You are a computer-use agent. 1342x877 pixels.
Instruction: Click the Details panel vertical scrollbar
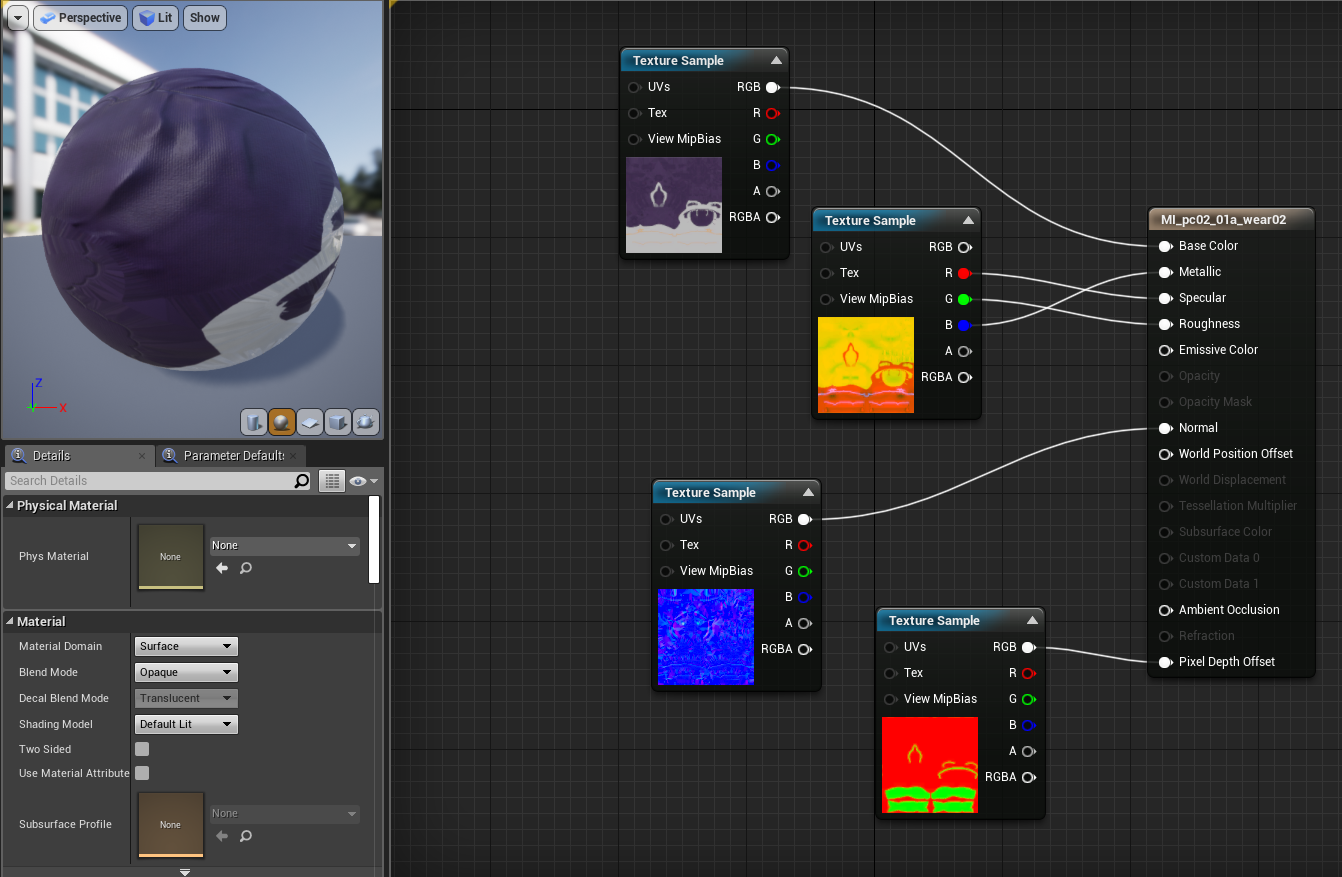coord(374,540)
